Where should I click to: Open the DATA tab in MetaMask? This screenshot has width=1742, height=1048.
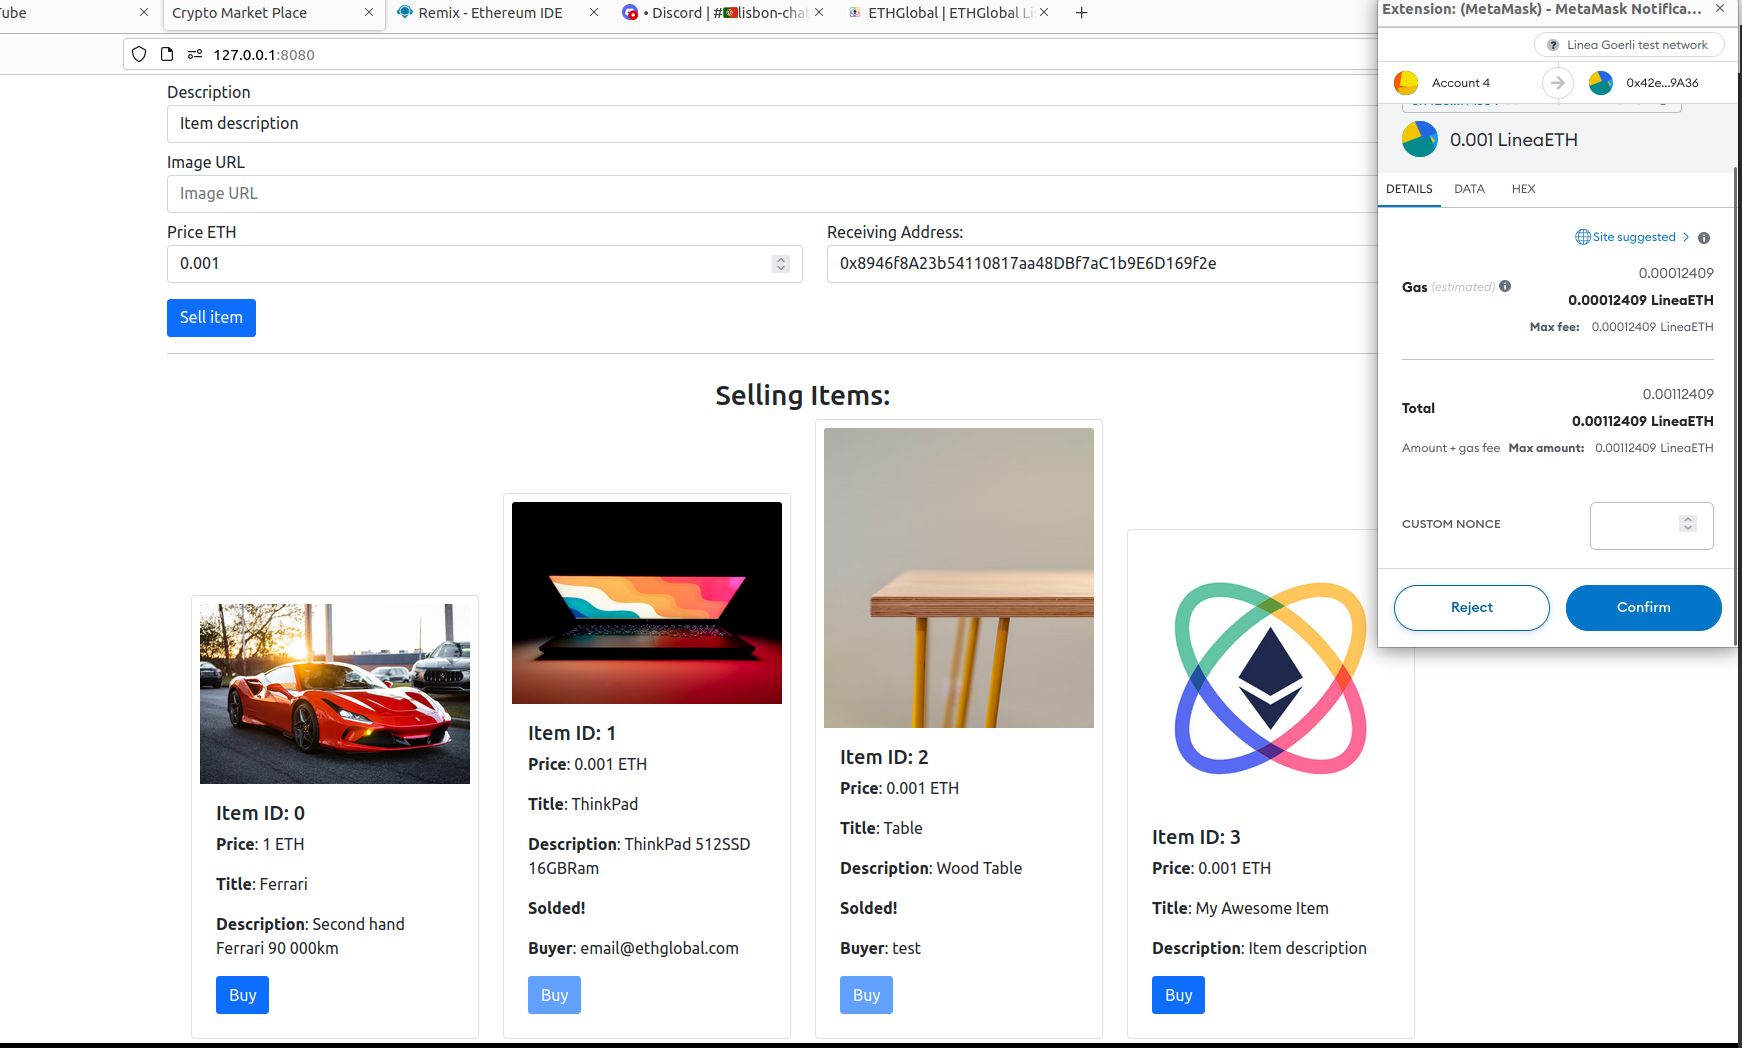(x=1469, y=189)
